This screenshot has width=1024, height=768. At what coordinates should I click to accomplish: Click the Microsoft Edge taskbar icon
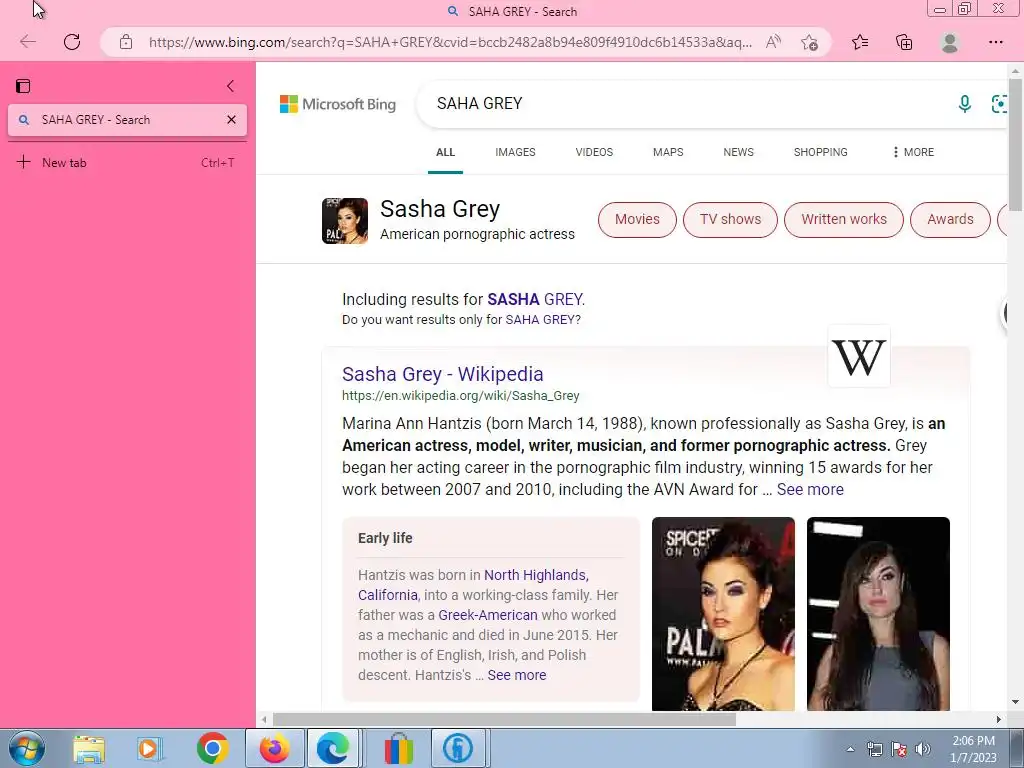click(x=333, y=749)
